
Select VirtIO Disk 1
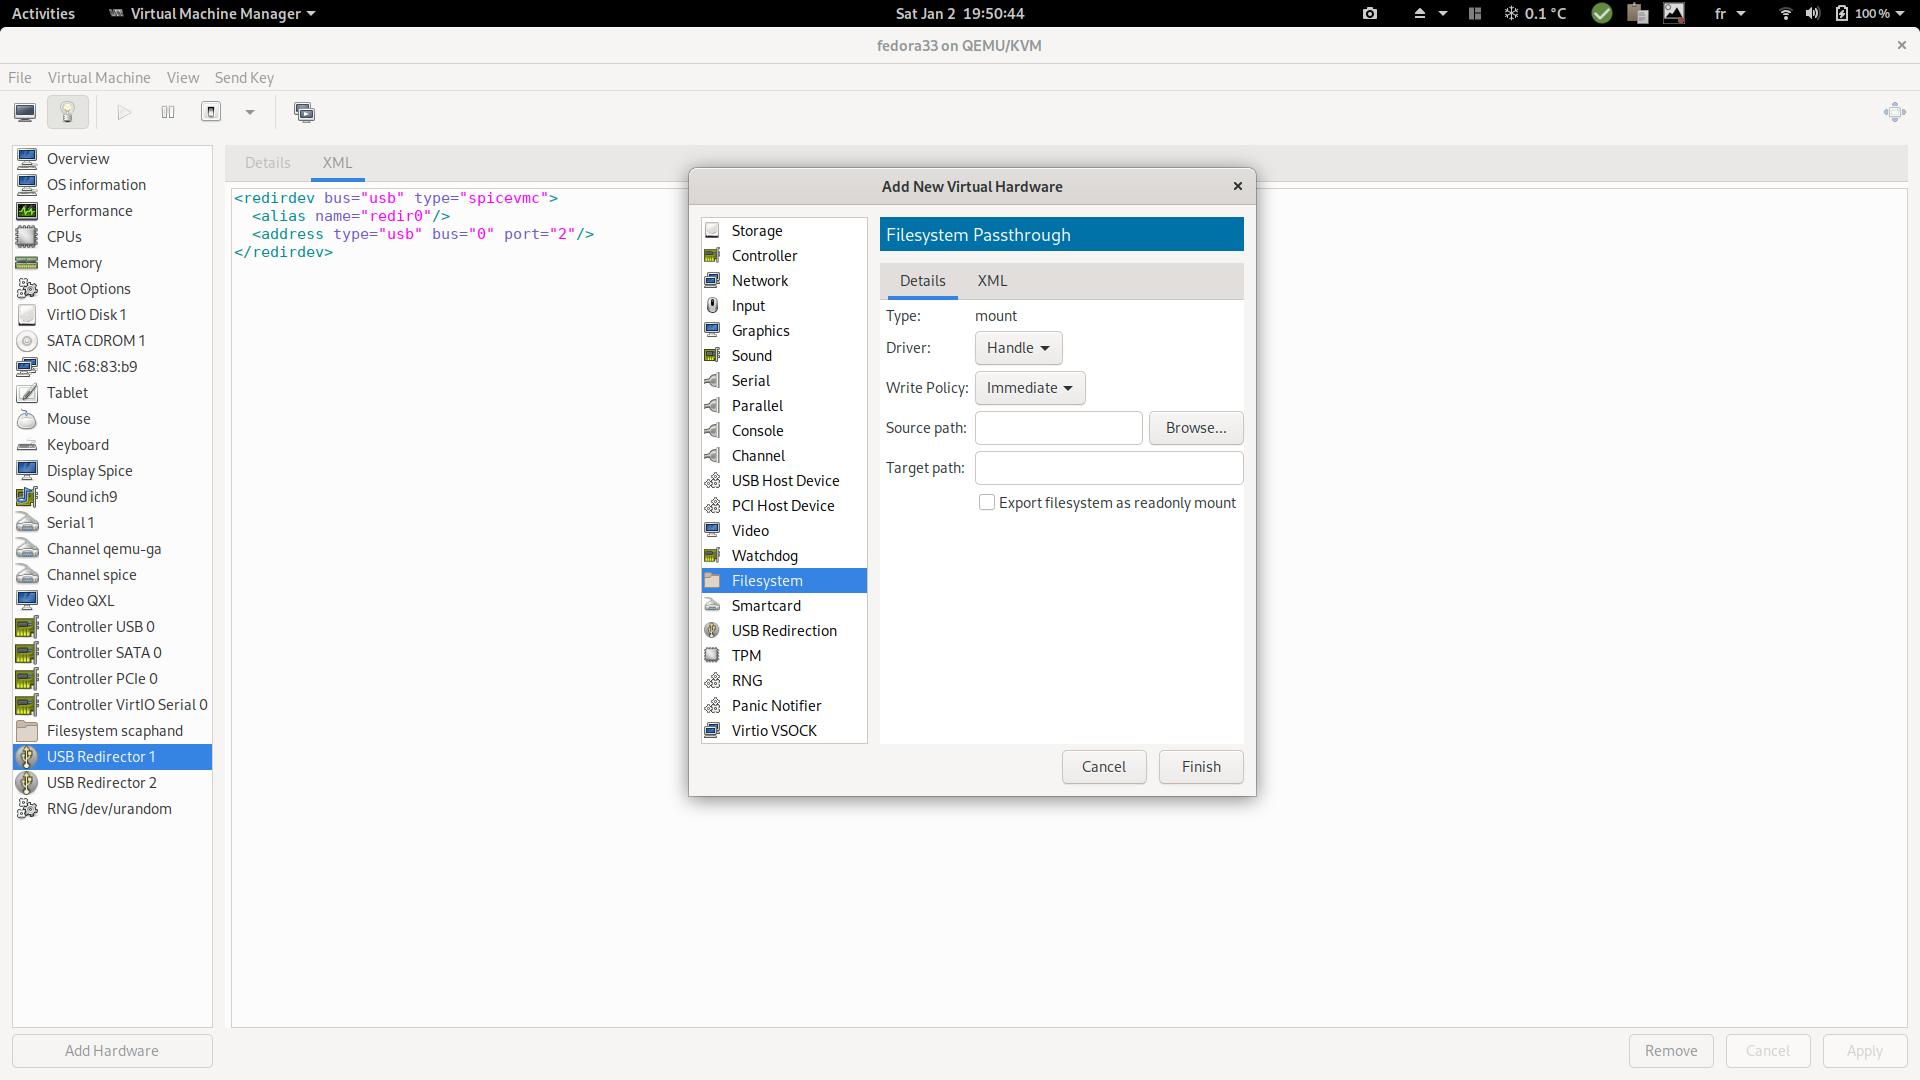tap(112, 314)
